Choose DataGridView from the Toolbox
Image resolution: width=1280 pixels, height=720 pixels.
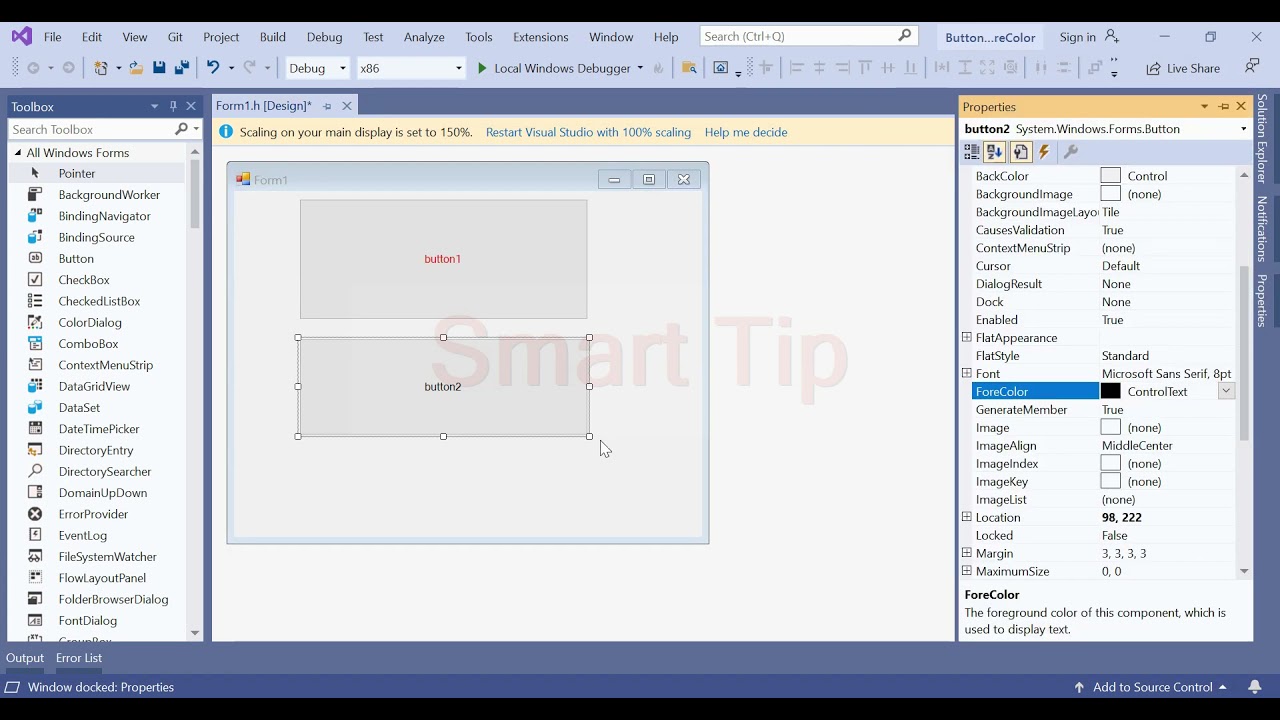[x=96, y=386]
